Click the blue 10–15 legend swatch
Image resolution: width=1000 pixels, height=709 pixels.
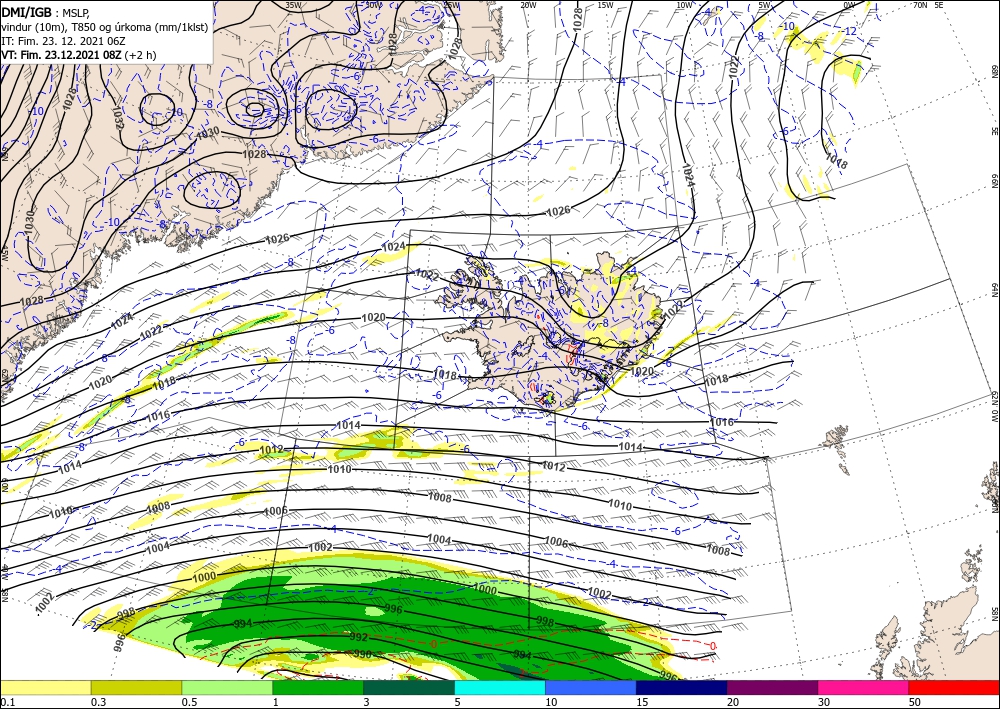[x=591, y=687]
